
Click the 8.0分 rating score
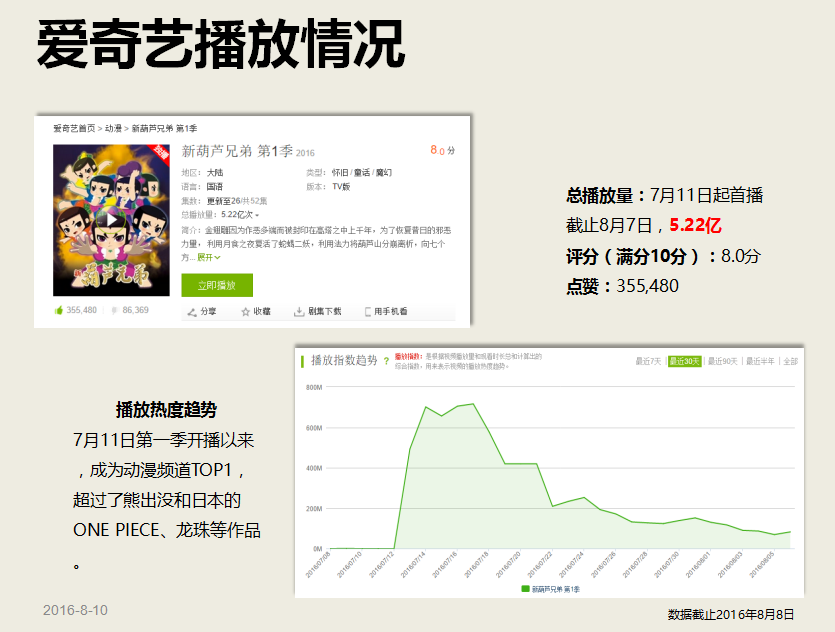tap(443, 150)
